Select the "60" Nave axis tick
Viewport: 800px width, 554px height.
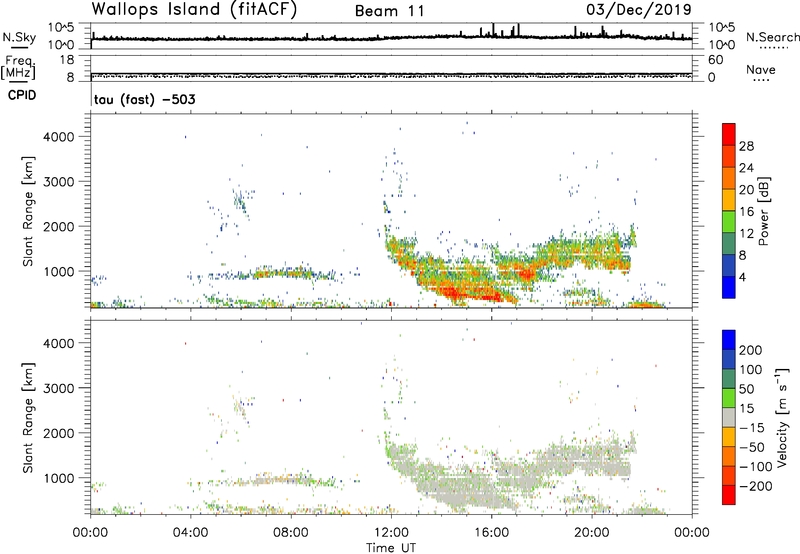[715, 60]
